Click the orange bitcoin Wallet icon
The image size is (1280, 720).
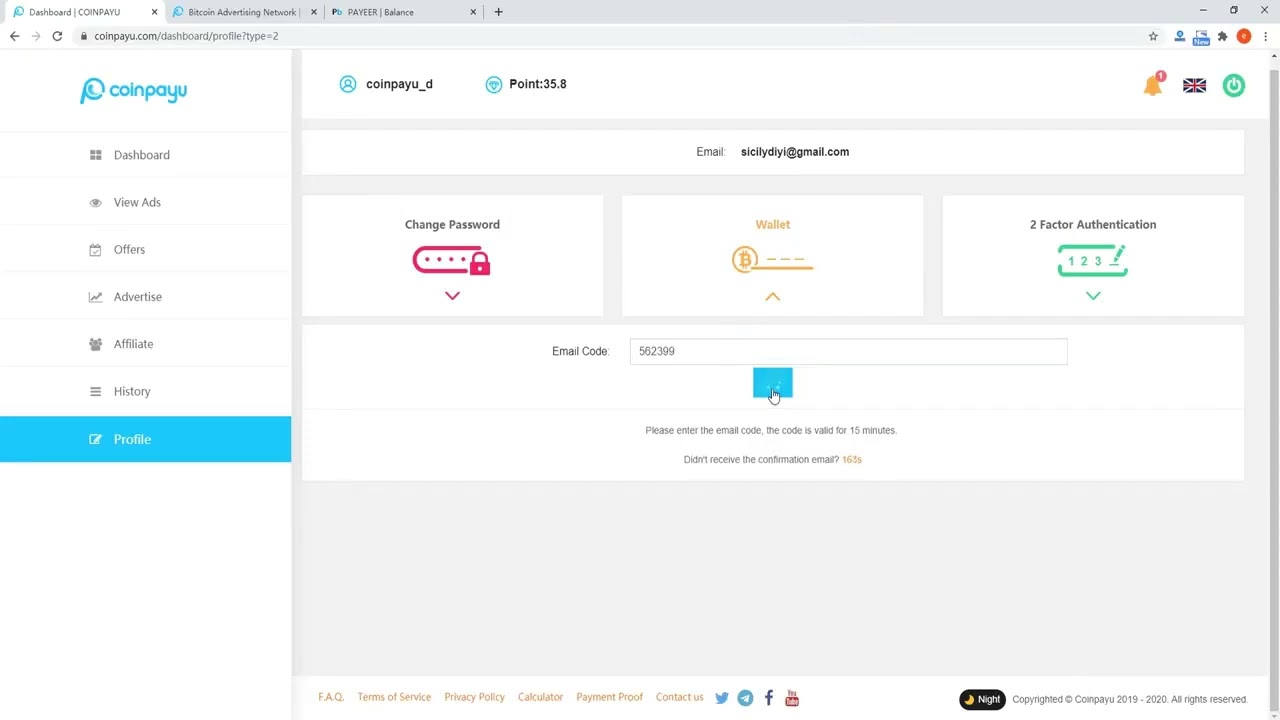coord(772,260)
